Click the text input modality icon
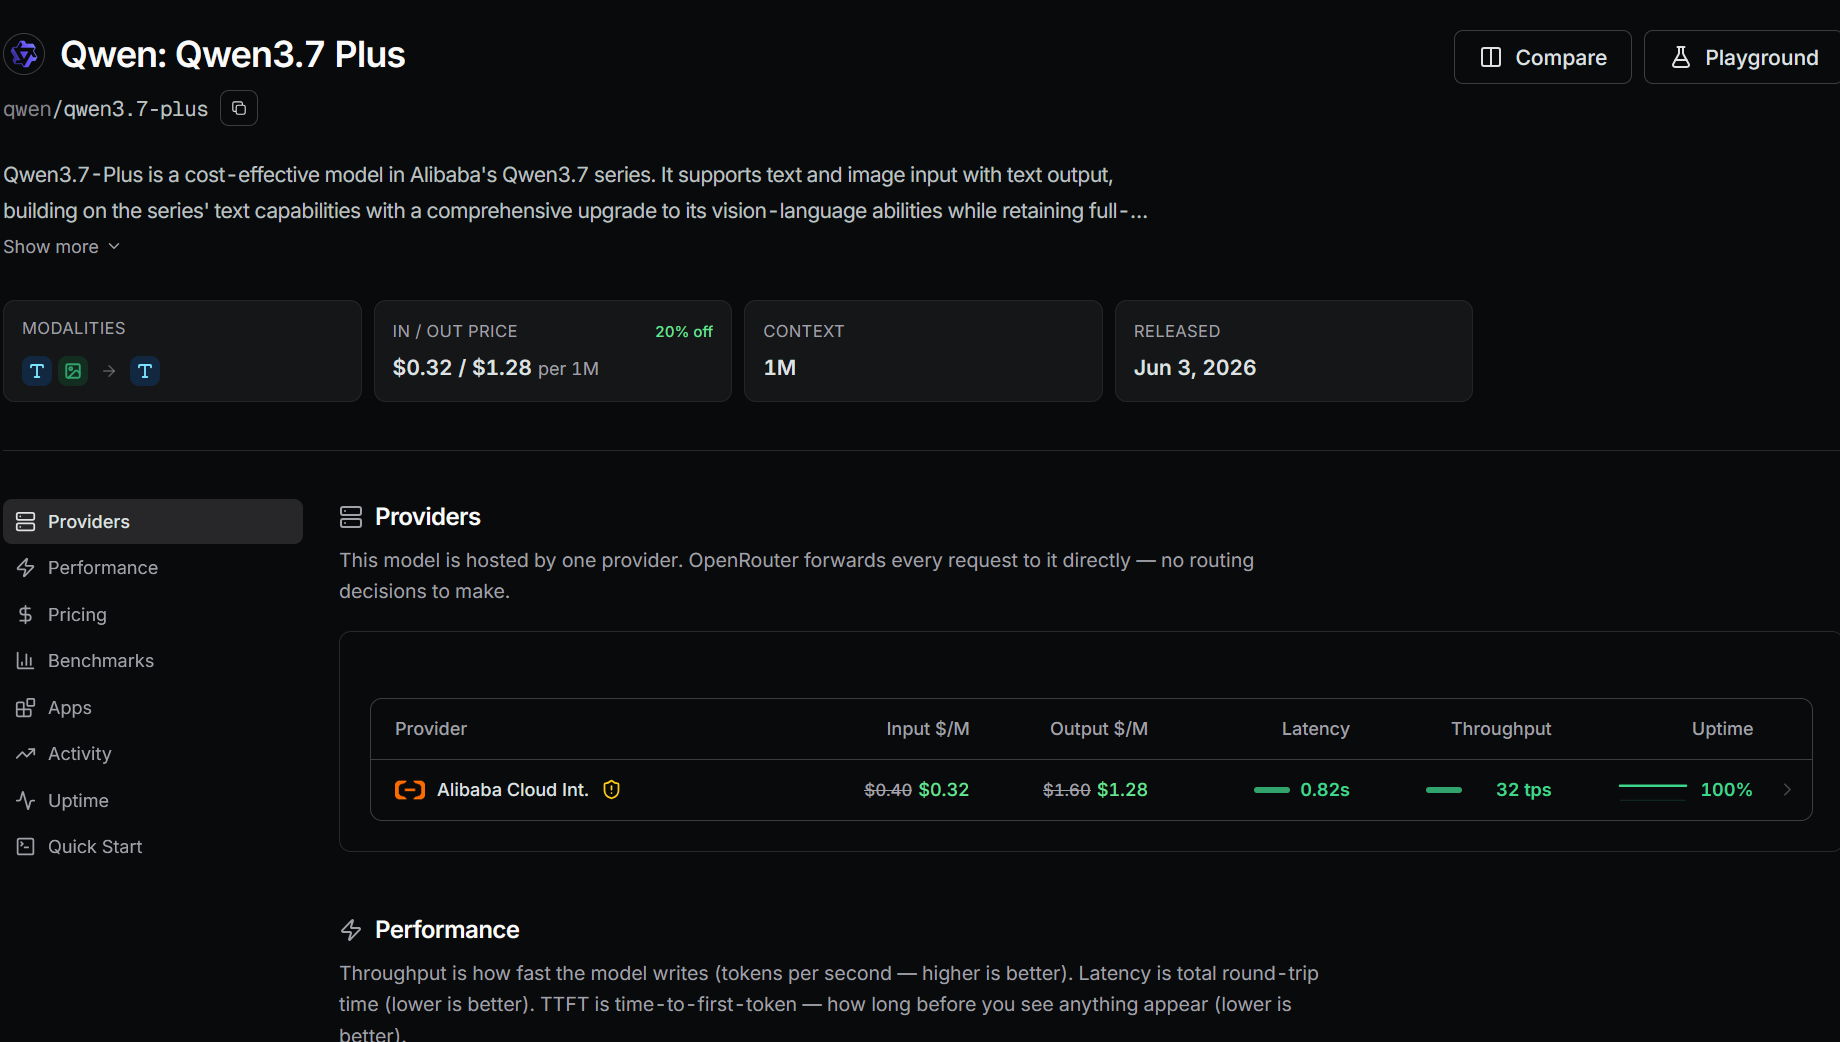 pyautogui.click(x=37, y=371)
